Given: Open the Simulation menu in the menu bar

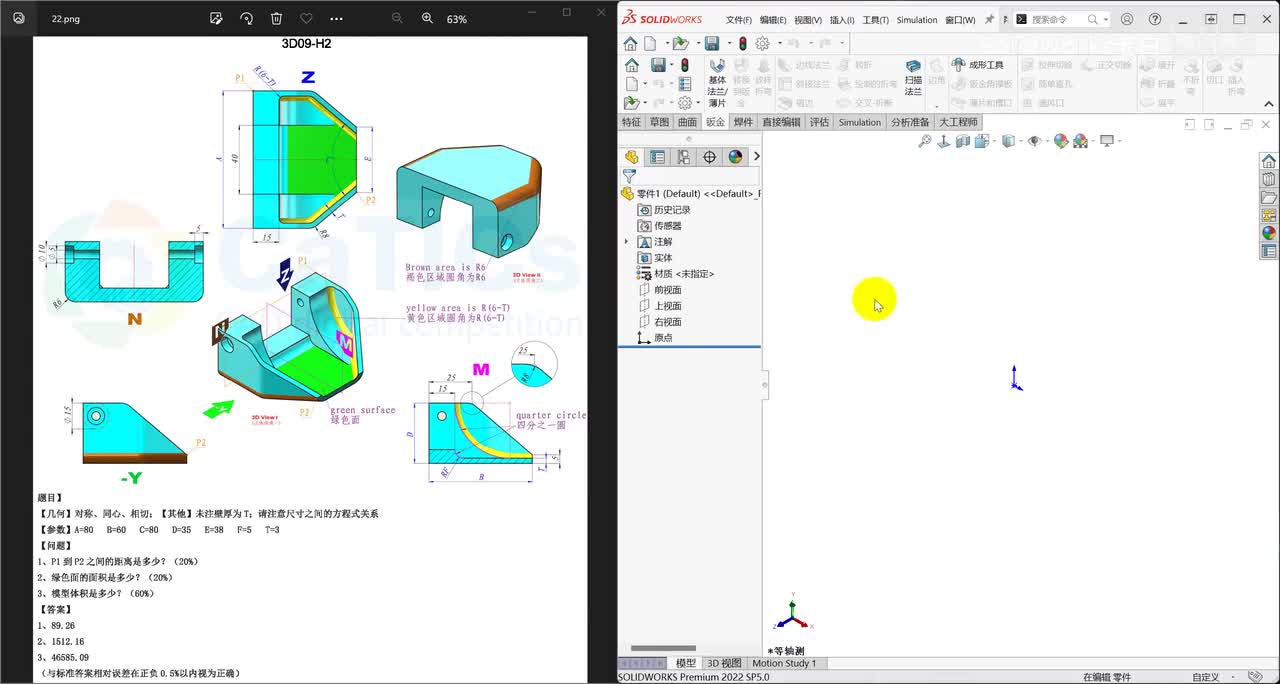Looking at the screenshot, I should click(917, 20).
